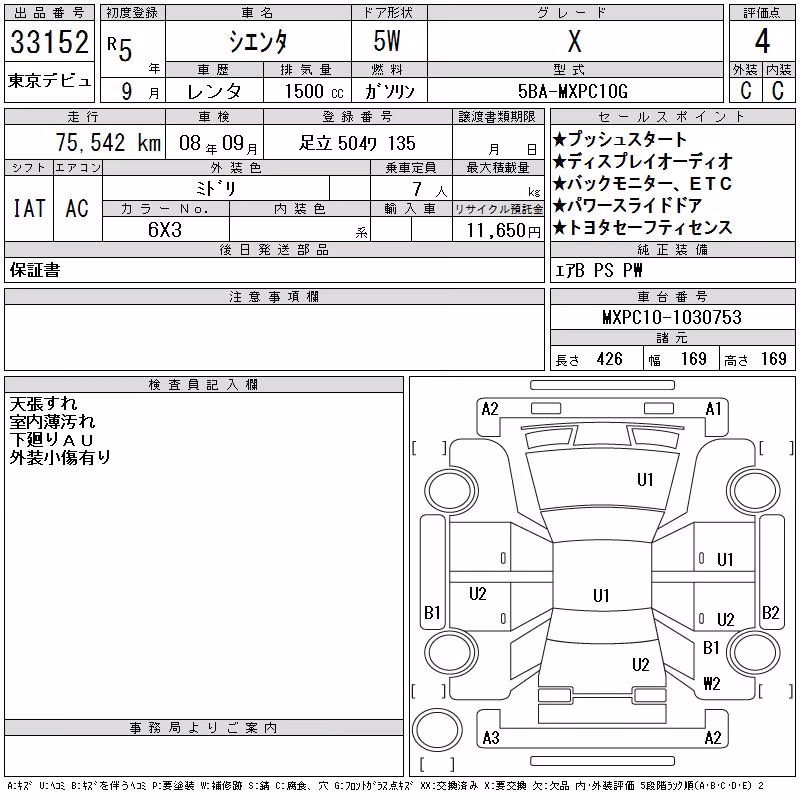The width and height of the screenshot is (800, 800).
Task: Select the inspector note 室内薄汚れ
Action: pos(52,421)
